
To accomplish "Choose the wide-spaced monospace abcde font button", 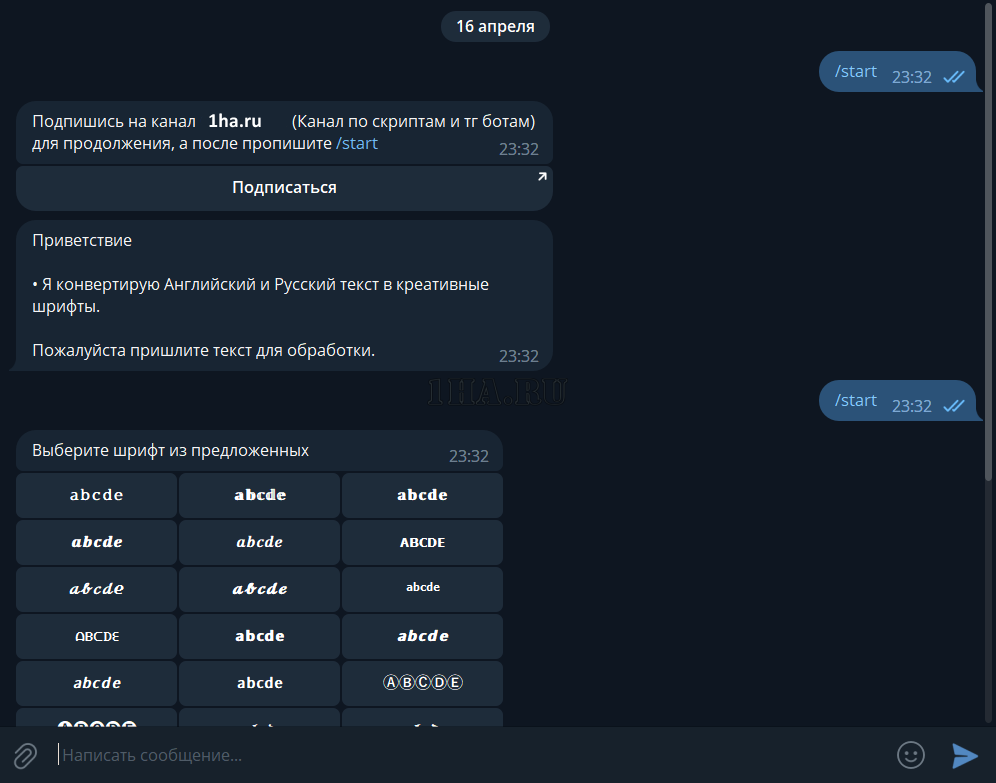I will (x=97, y=495).
